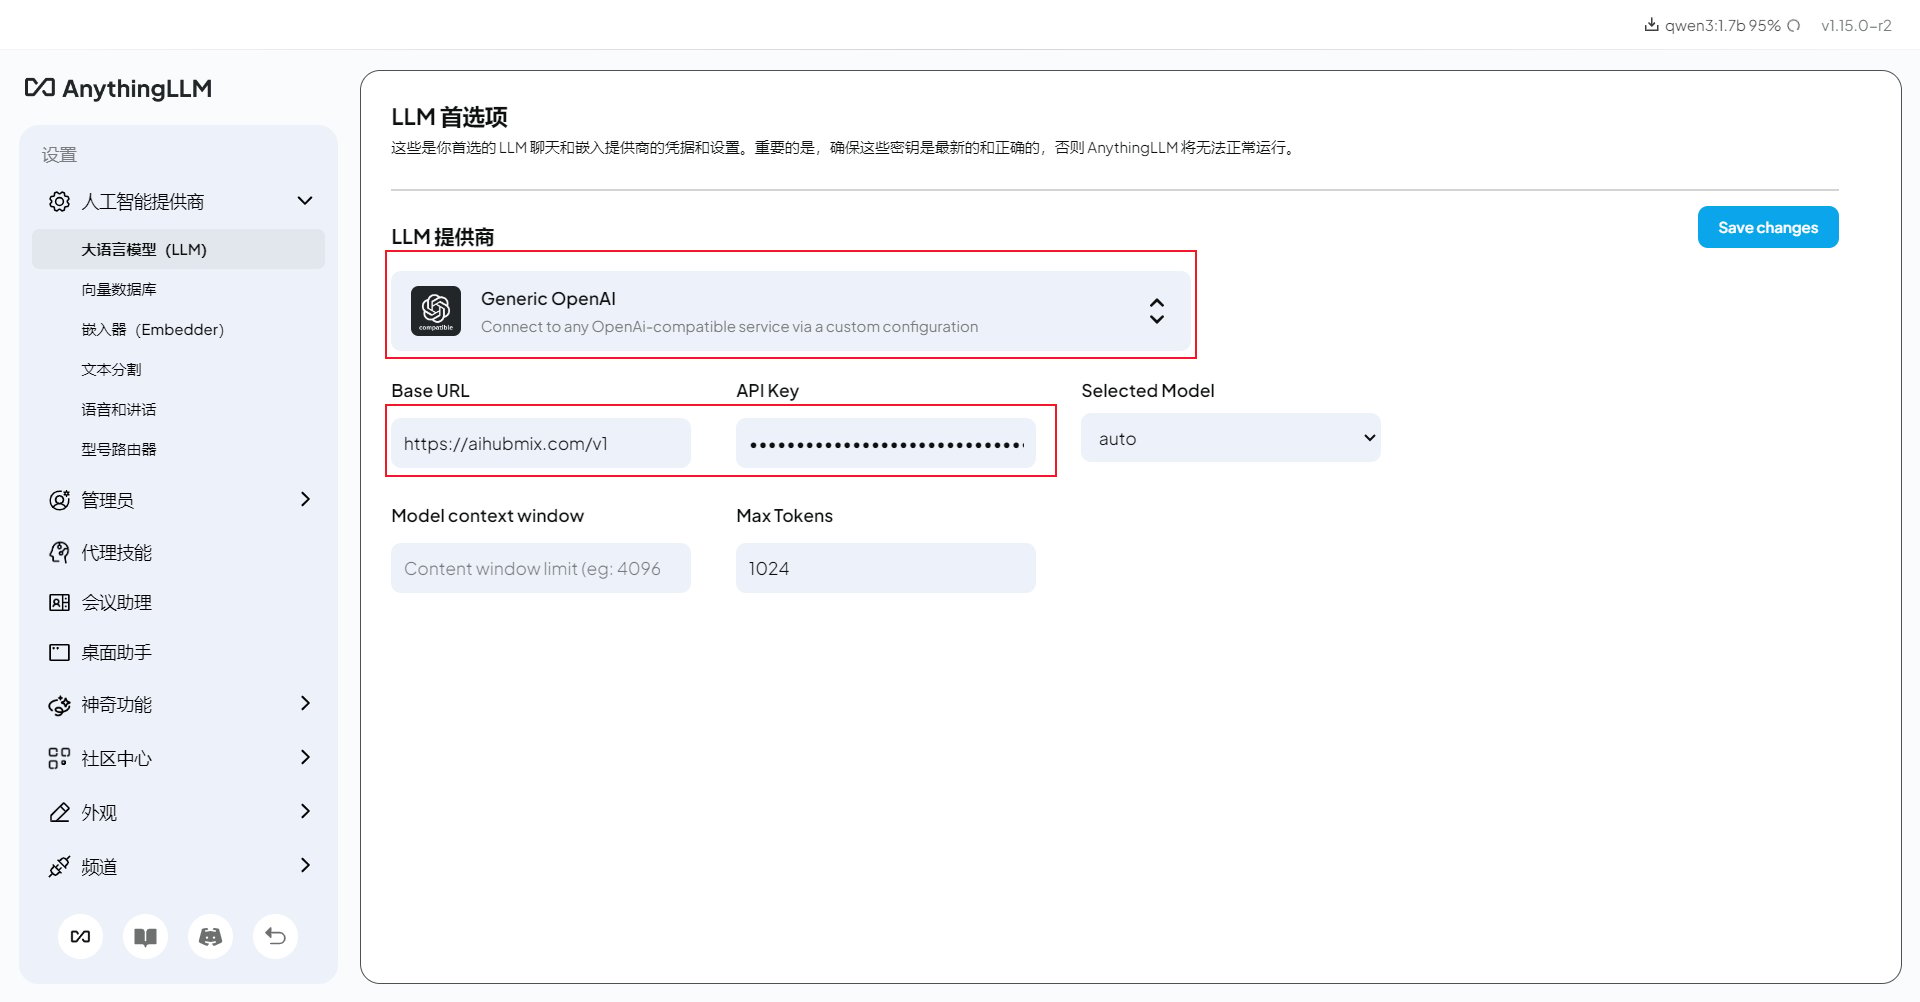Click the Selected Model label
1920x1002 pixels.
coord(1147,391)
